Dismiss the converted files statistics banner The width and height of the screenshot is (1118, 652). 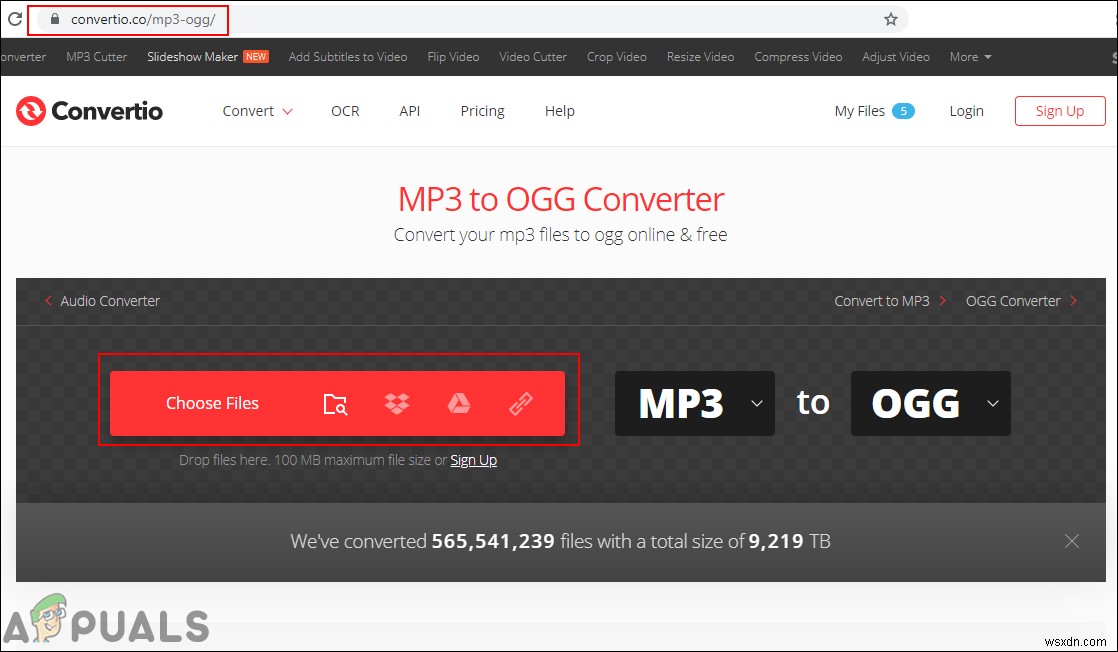[1072, 541]
